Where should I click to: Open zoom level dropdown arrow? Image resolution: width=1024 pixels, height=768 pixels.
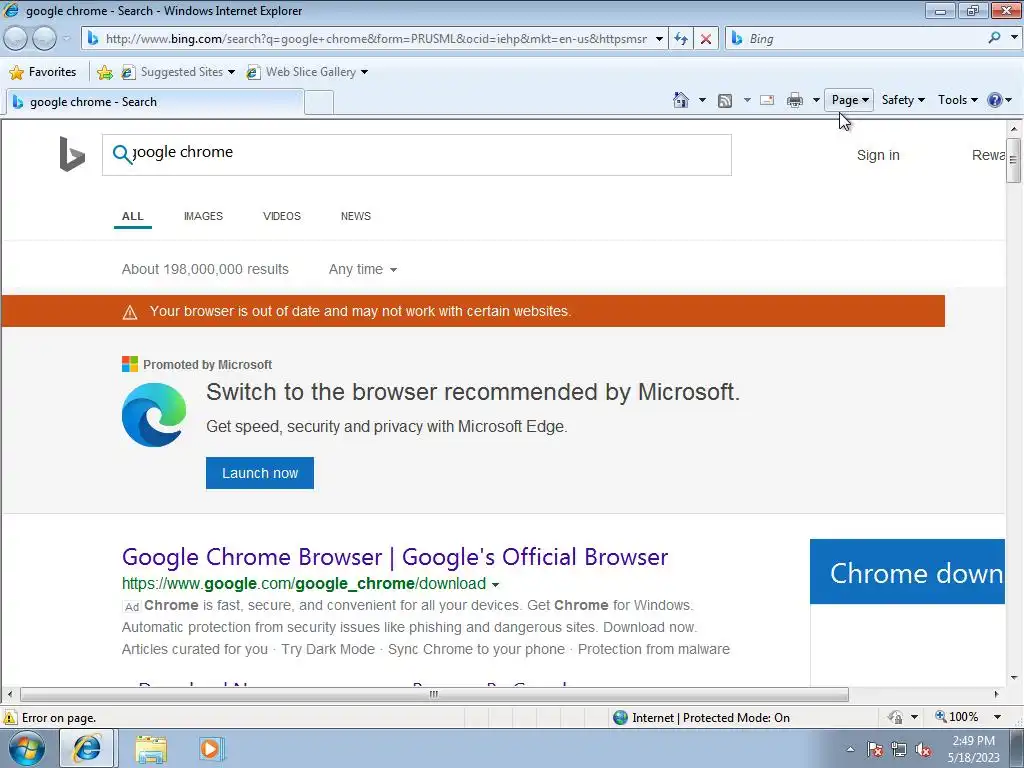coord(997,717)
